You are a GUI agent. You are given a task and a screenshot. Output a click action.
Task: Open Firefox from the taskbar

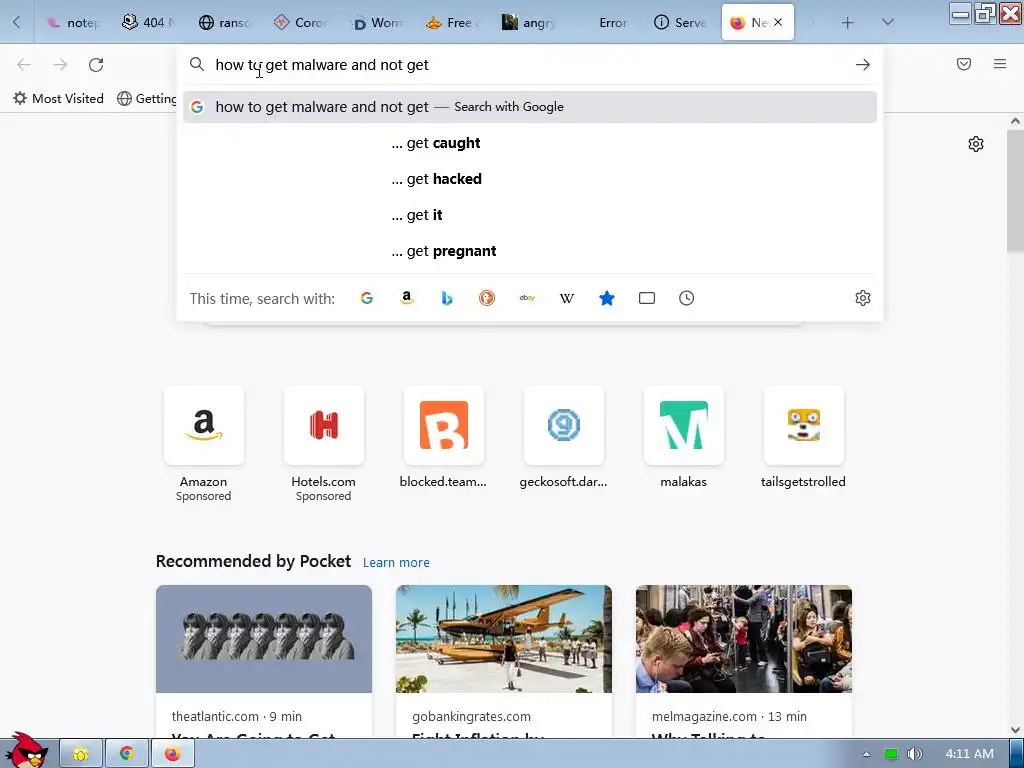(172, 754)
